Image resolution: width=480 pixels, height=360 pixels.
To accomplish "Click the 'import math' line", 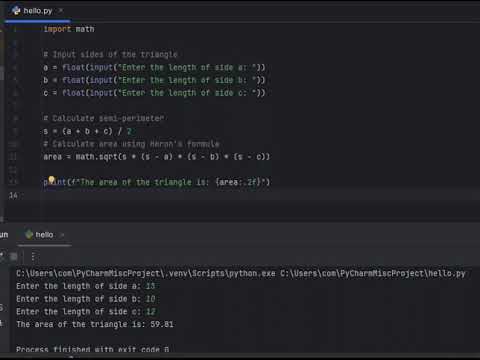I will point(69,29).
